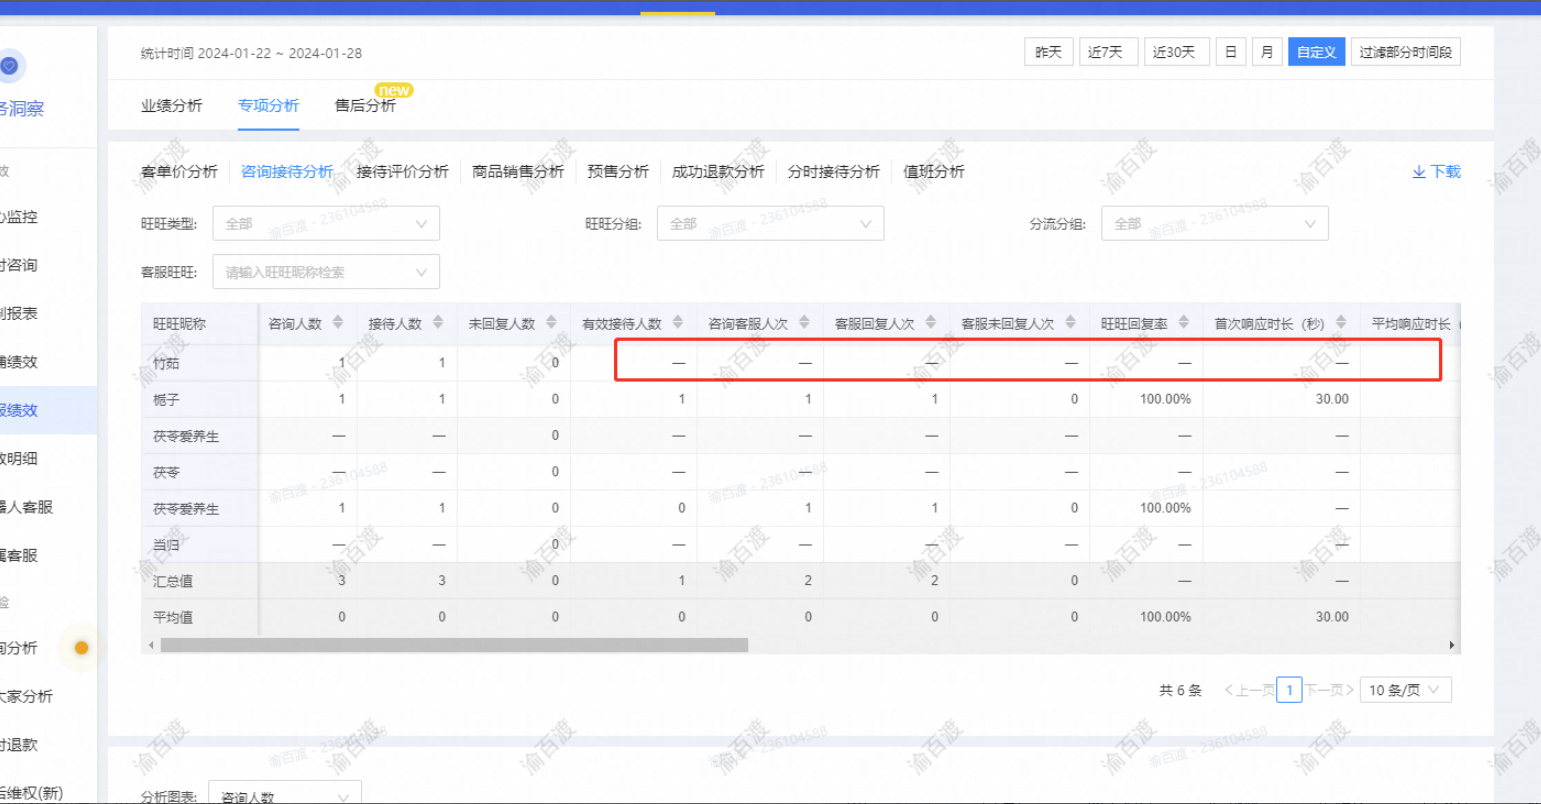Click the heart logo icon in sidebar
Viewport: 1541px width, 804px height.
coord(9,66)
